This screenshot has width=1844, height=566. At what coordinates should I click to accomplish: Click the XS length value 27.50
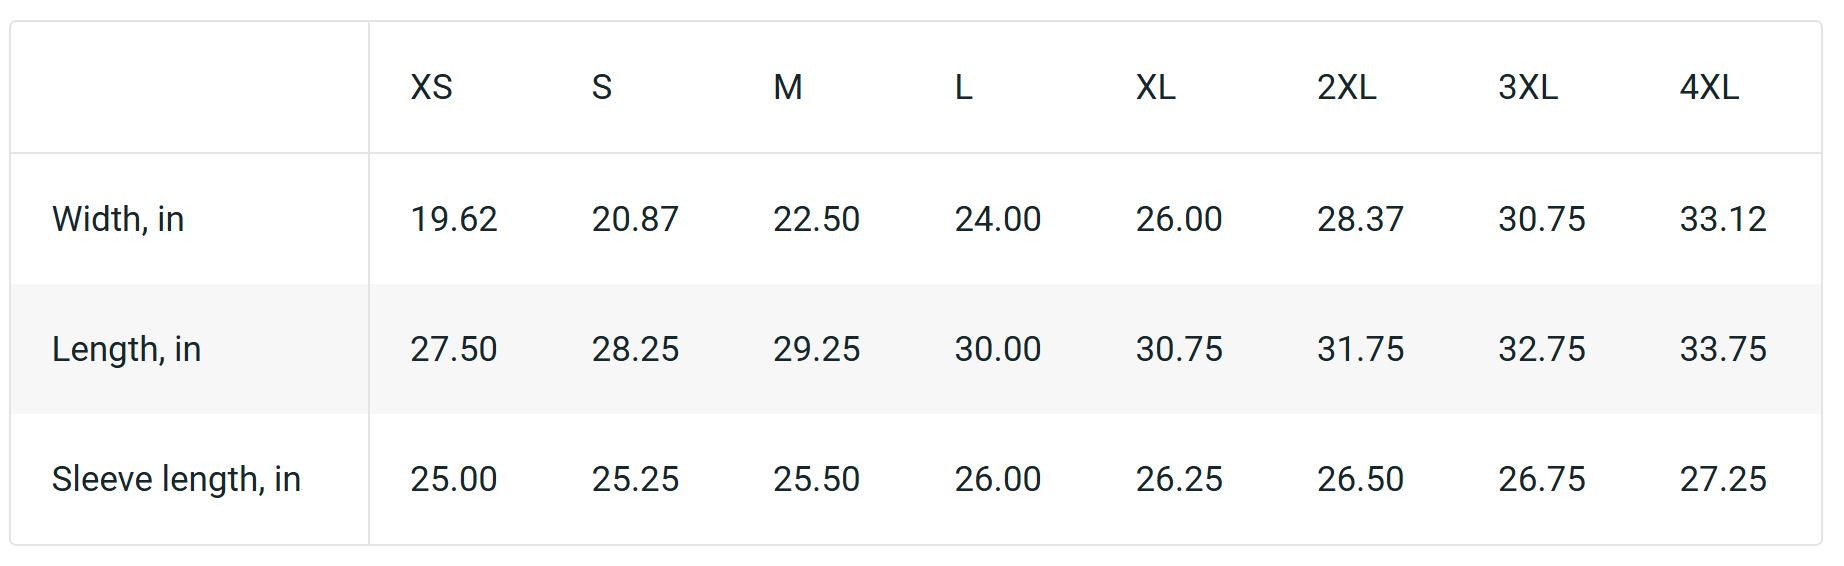click(453, 349)
